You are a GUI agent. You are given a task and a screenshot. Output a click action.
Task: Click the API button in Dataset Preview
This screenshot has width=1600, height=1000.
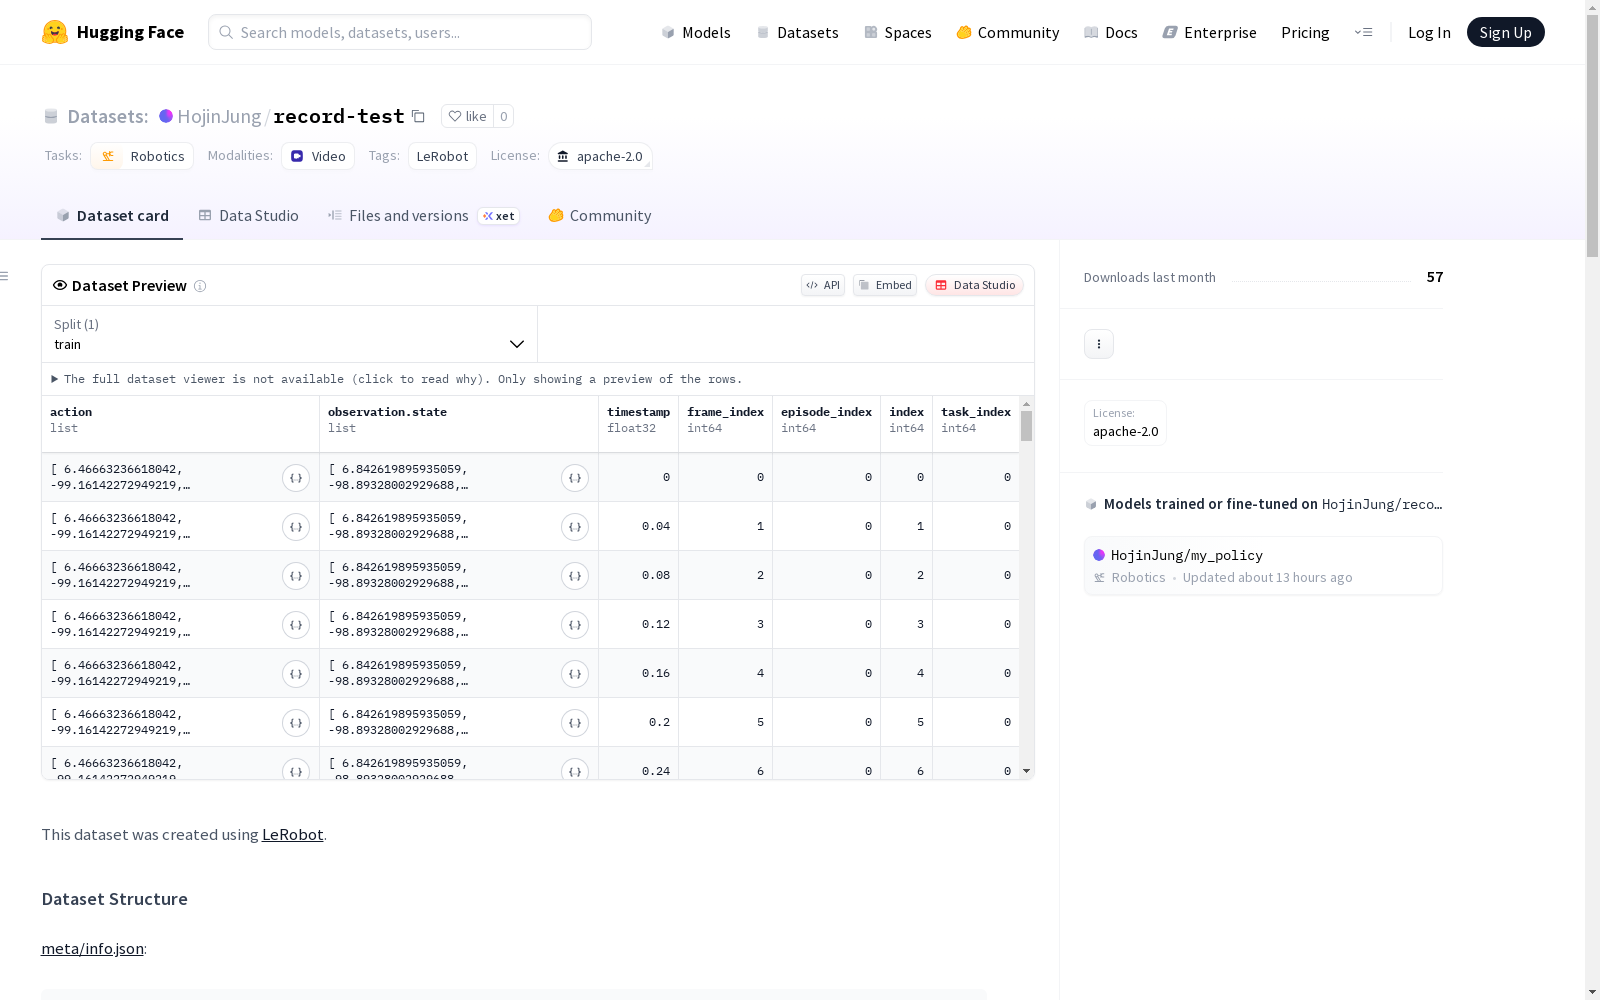[x=823, y=285]
